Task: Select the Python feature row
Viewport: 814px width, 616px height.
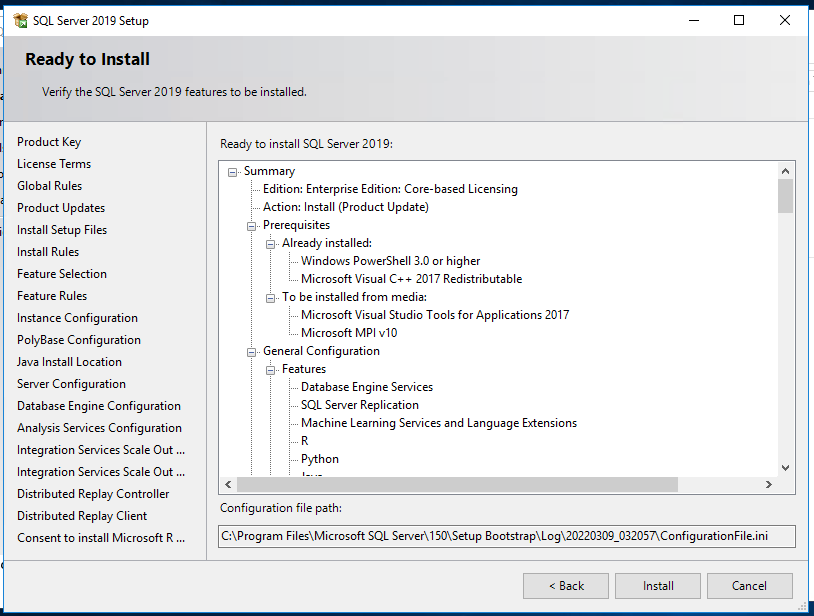Action: [x=320, y=459]
